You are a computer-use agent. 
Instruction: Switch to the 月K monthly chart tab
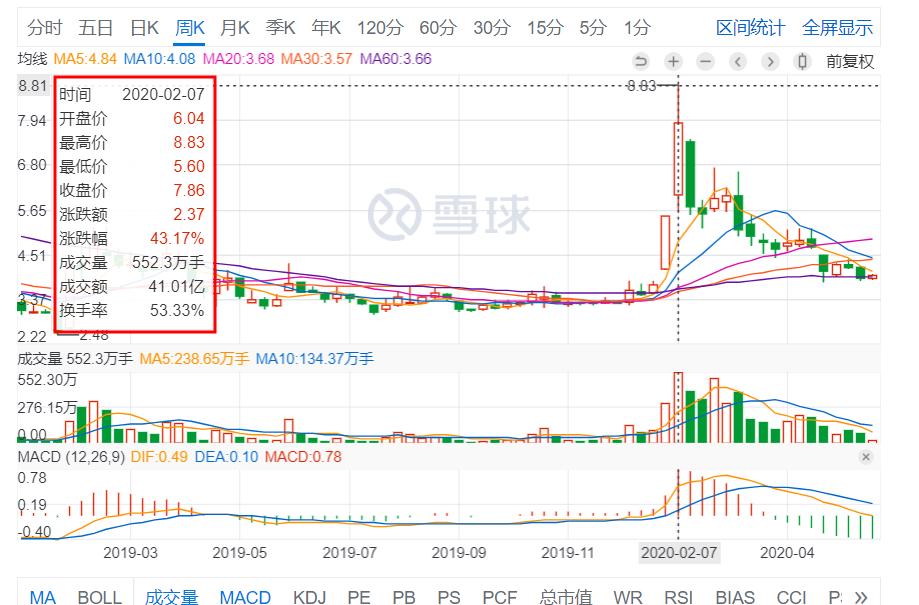(234, 28)
